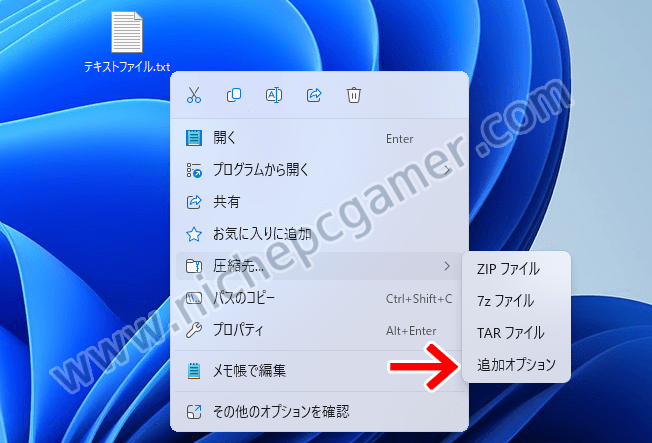Click the Ctrl+Shift+C shortcut text
This screenshot has height=443, width=652.
click(419, 299)
